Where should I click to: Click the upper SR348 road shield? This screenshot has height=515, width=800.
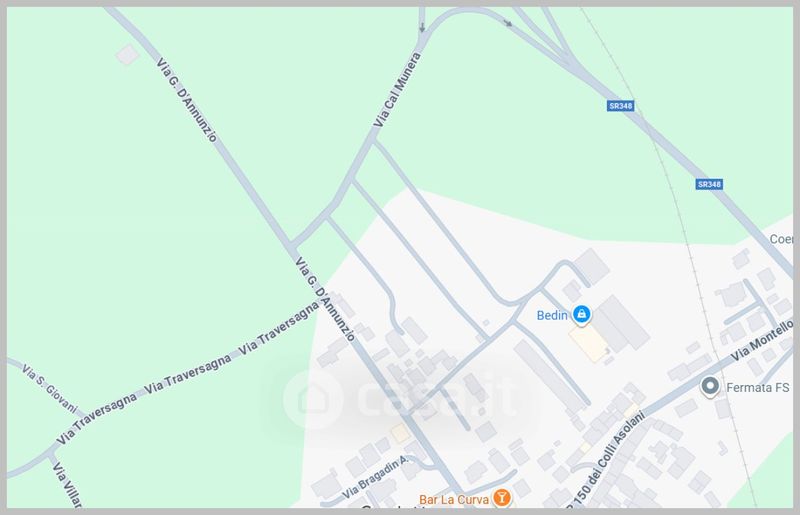click(x=620, y=106)
